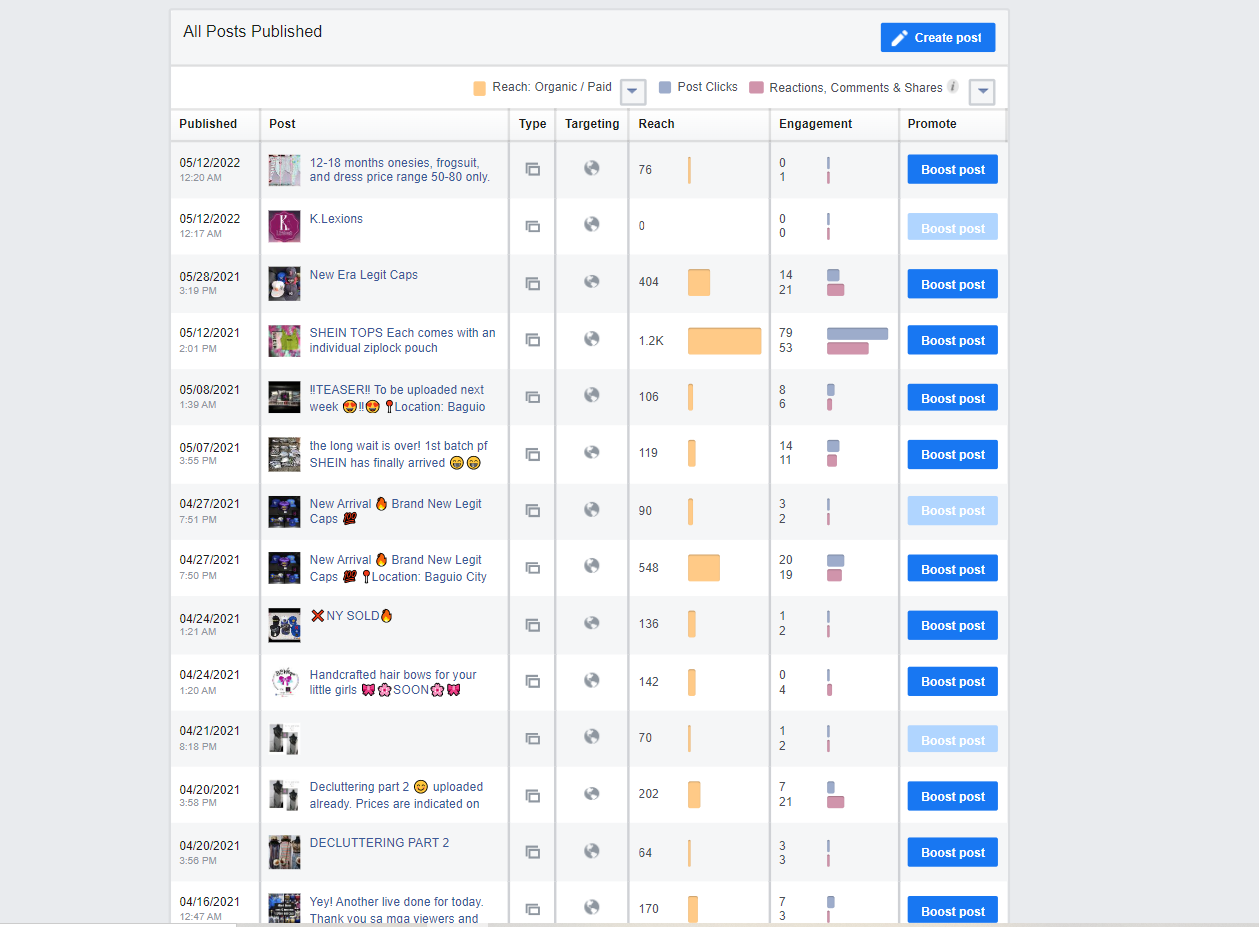This screenshot has width=1259, height=927.
Task: Click the globe targeting icon for Yey Another live post
Action: (592, 907)
